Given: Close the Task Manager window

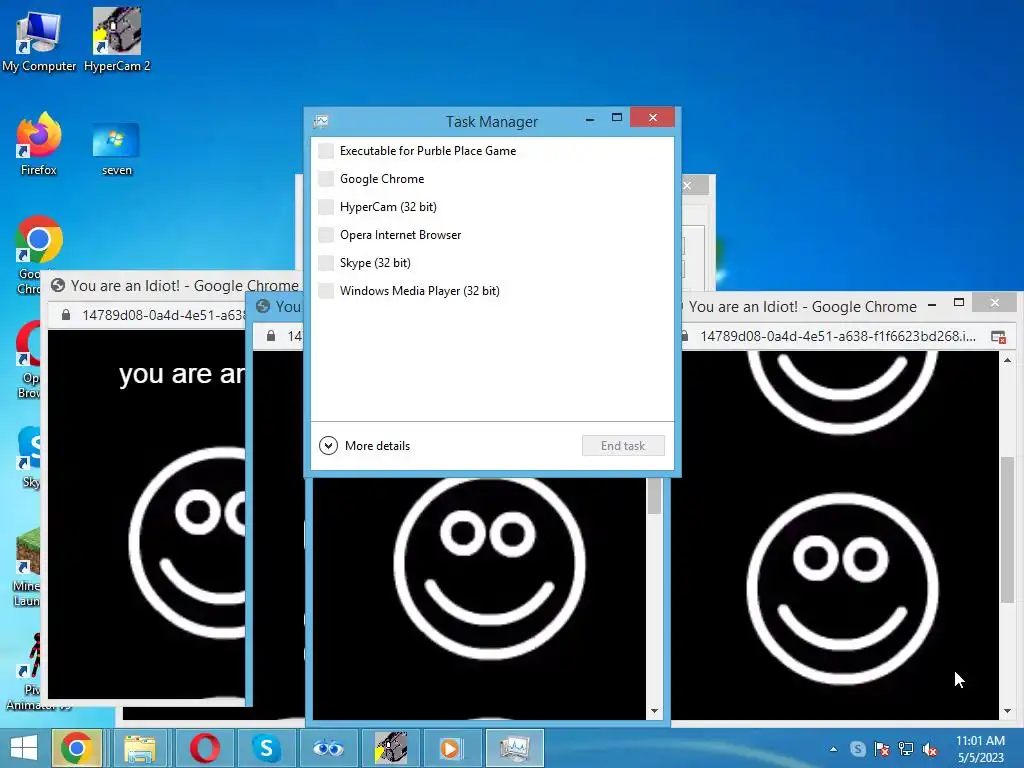Looking at the screenshot, I should coord(652,118).
